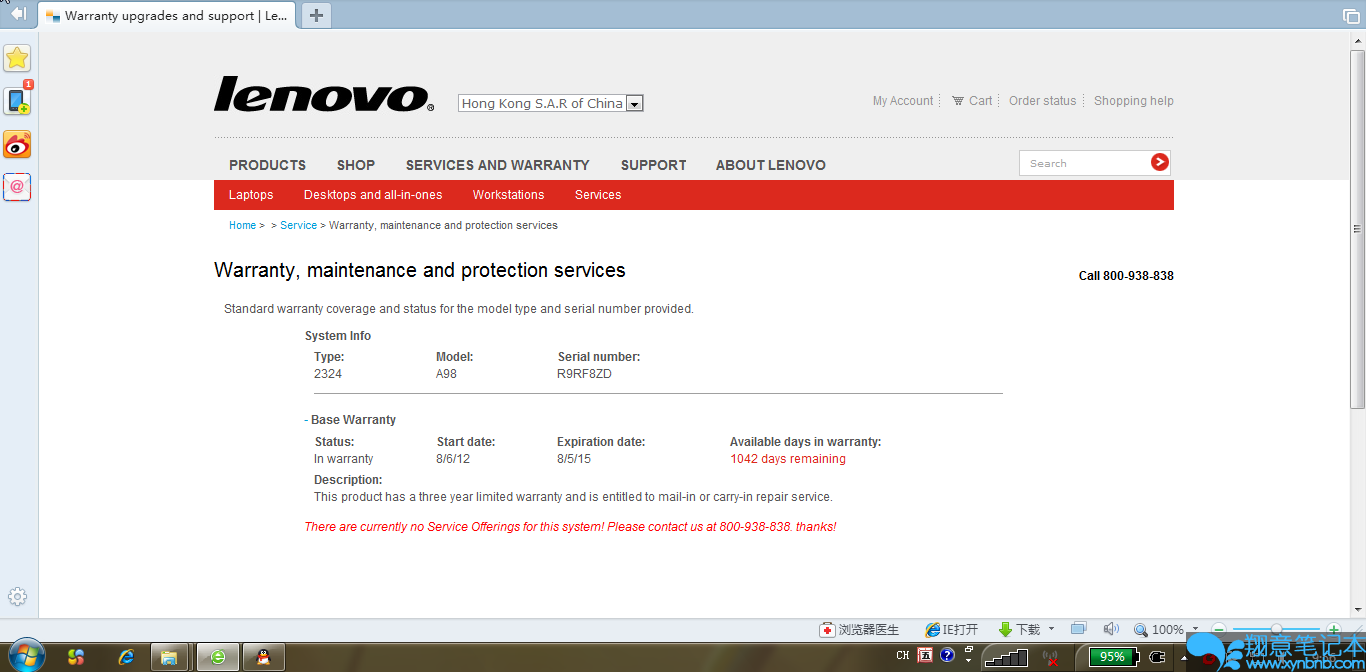The width and height of the screenshot is (1366, 672).
Task: Click the model value A98
Action: coord(446,374)
